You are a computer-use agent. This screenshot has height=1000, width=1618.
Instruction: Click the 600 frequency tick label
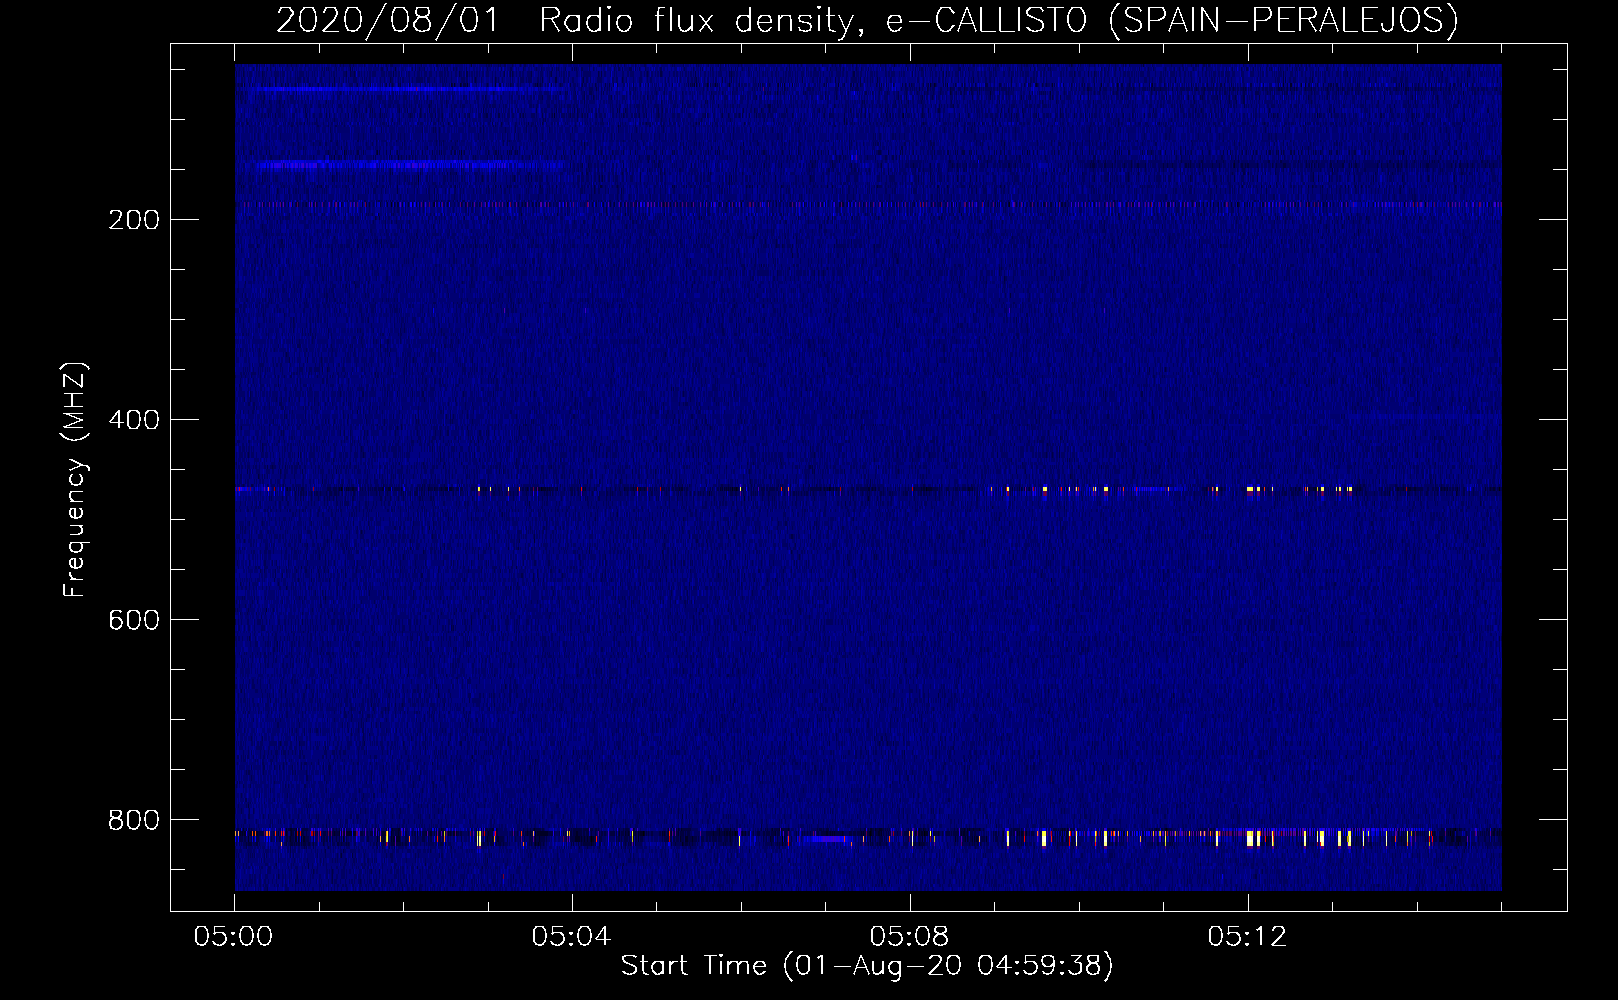pyautogui.click(x=134, y=620)
